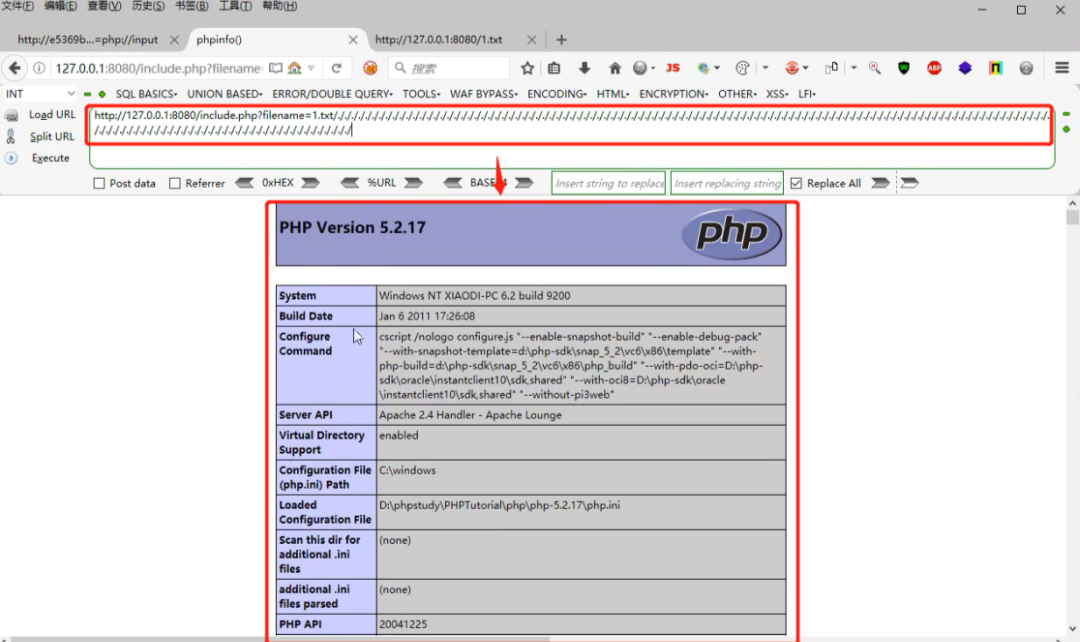This screenshot has height=642, width=1080.
Task: Click the Split URL icon in HackBar
Action: [x=11, y=136]
